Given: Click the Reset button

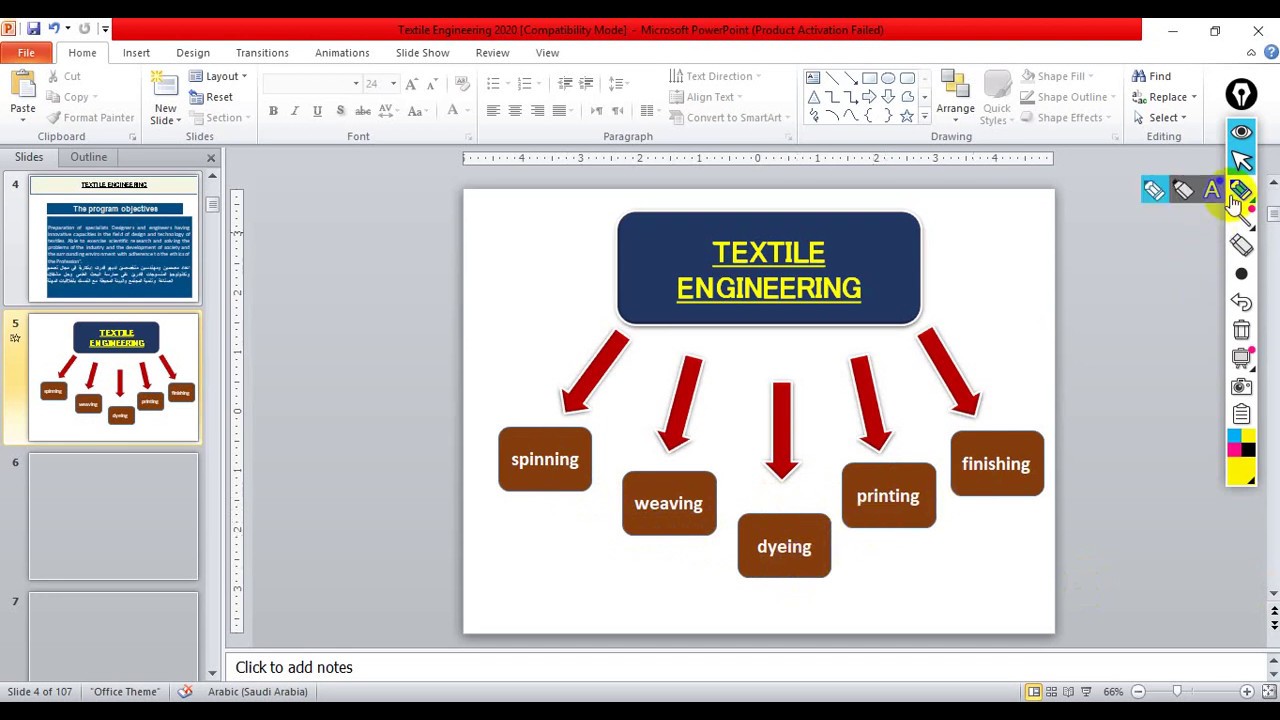Looking at the screenshot, I should coord(211,97).
